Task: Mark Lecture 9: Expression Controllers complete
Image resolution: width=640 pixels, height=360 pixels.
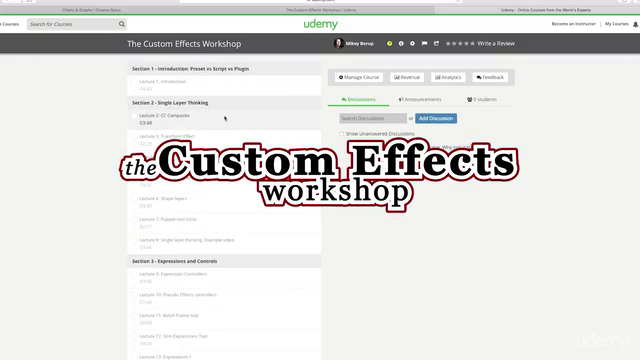Action: 134,274
